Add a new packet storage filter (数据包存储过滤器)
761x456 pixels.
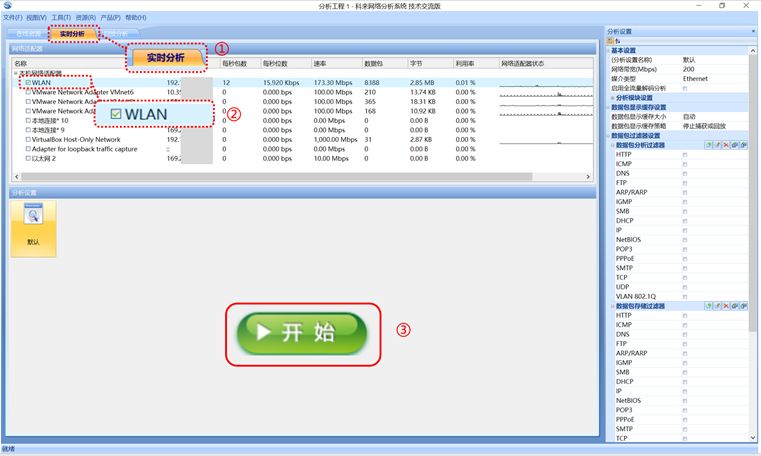pyautogui.click(x=709, y=306)
